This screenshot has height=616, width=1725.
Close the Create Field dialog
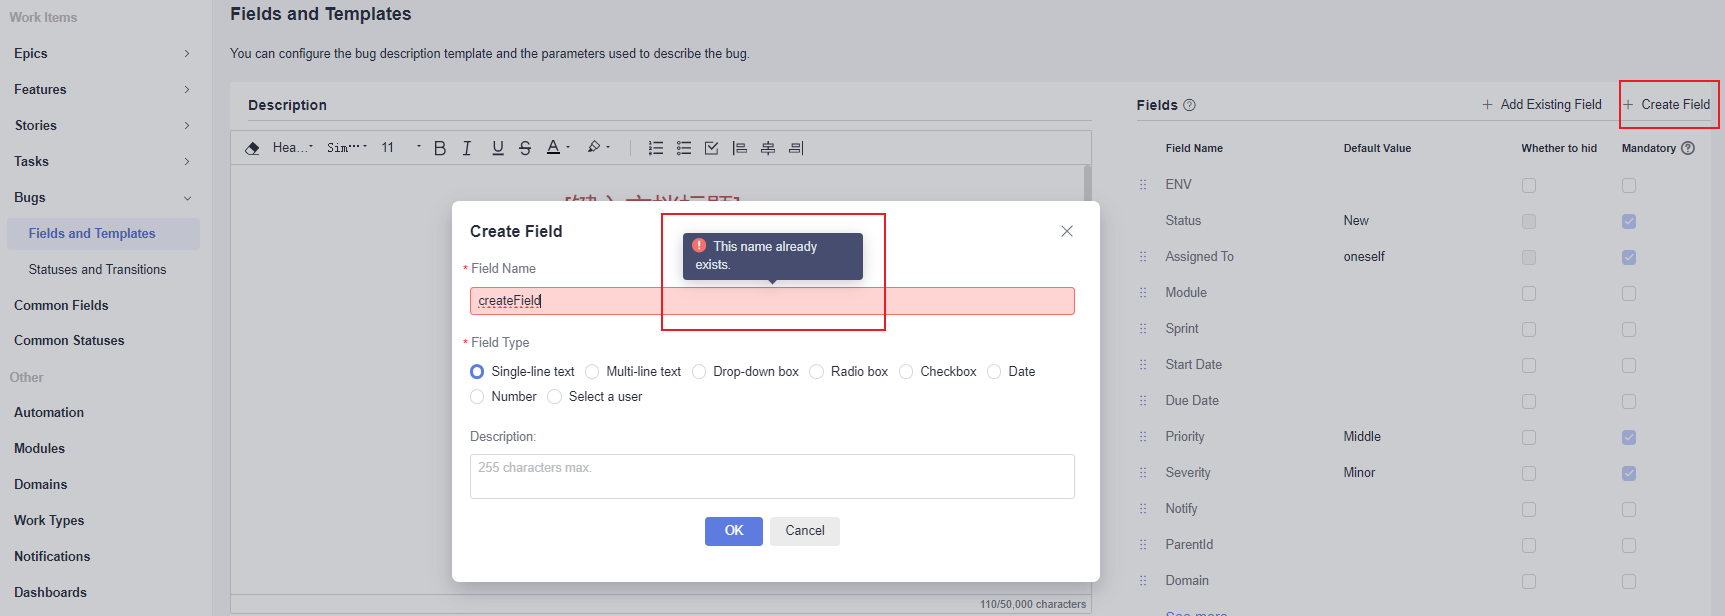(1067, 231)
